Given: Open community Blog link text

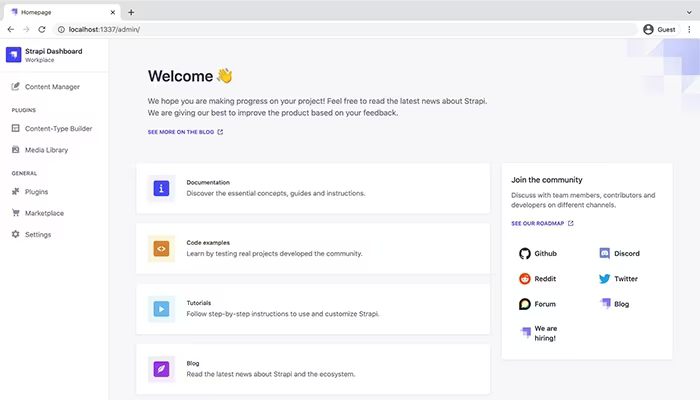Looking at the screenshot, I should (x=621, y=304).
